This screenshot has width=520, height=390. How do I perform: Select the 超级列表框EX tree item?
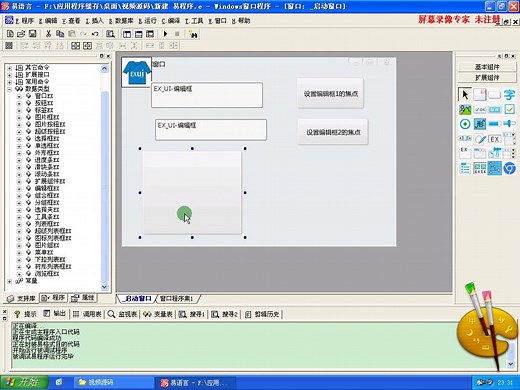coord(53,231)
